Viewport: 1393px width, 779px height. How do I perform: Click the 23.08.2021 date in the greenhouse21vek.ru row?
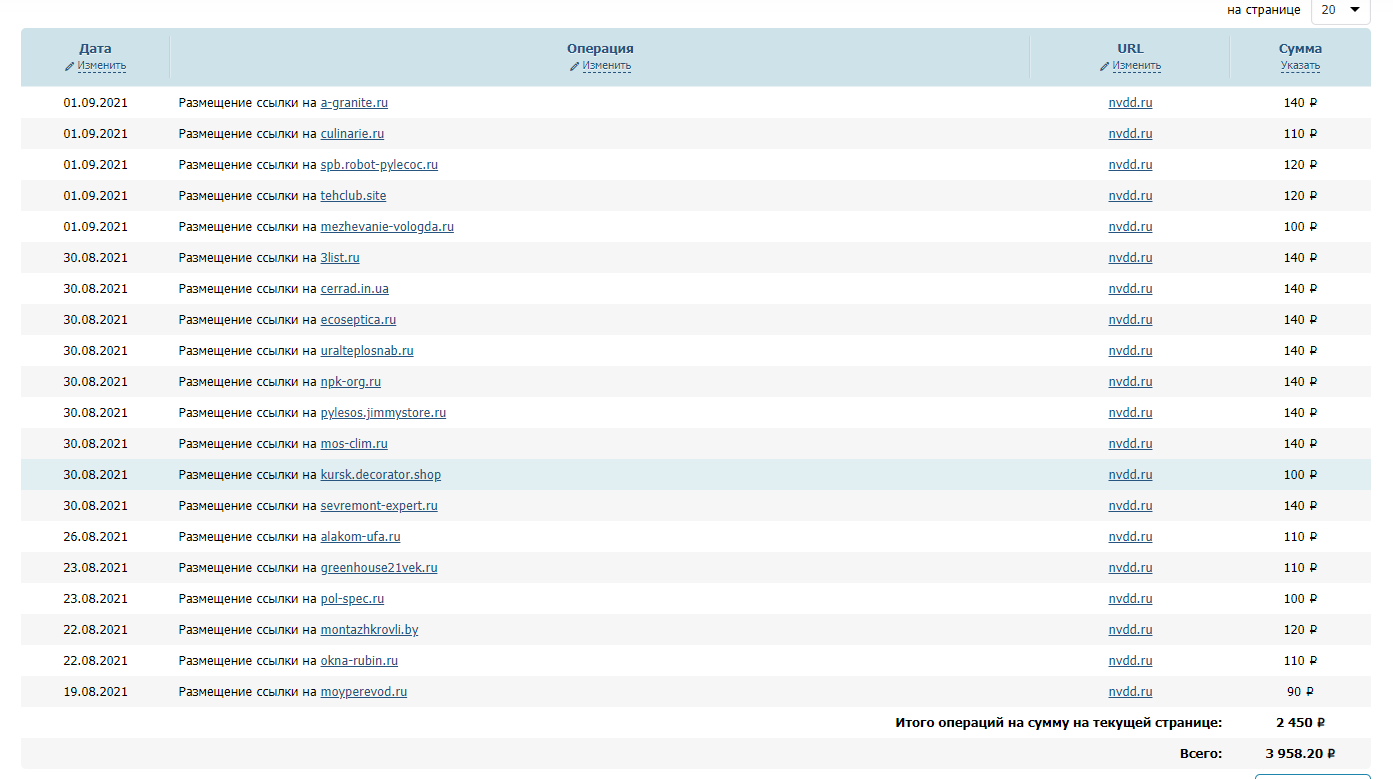click(95, 568)
